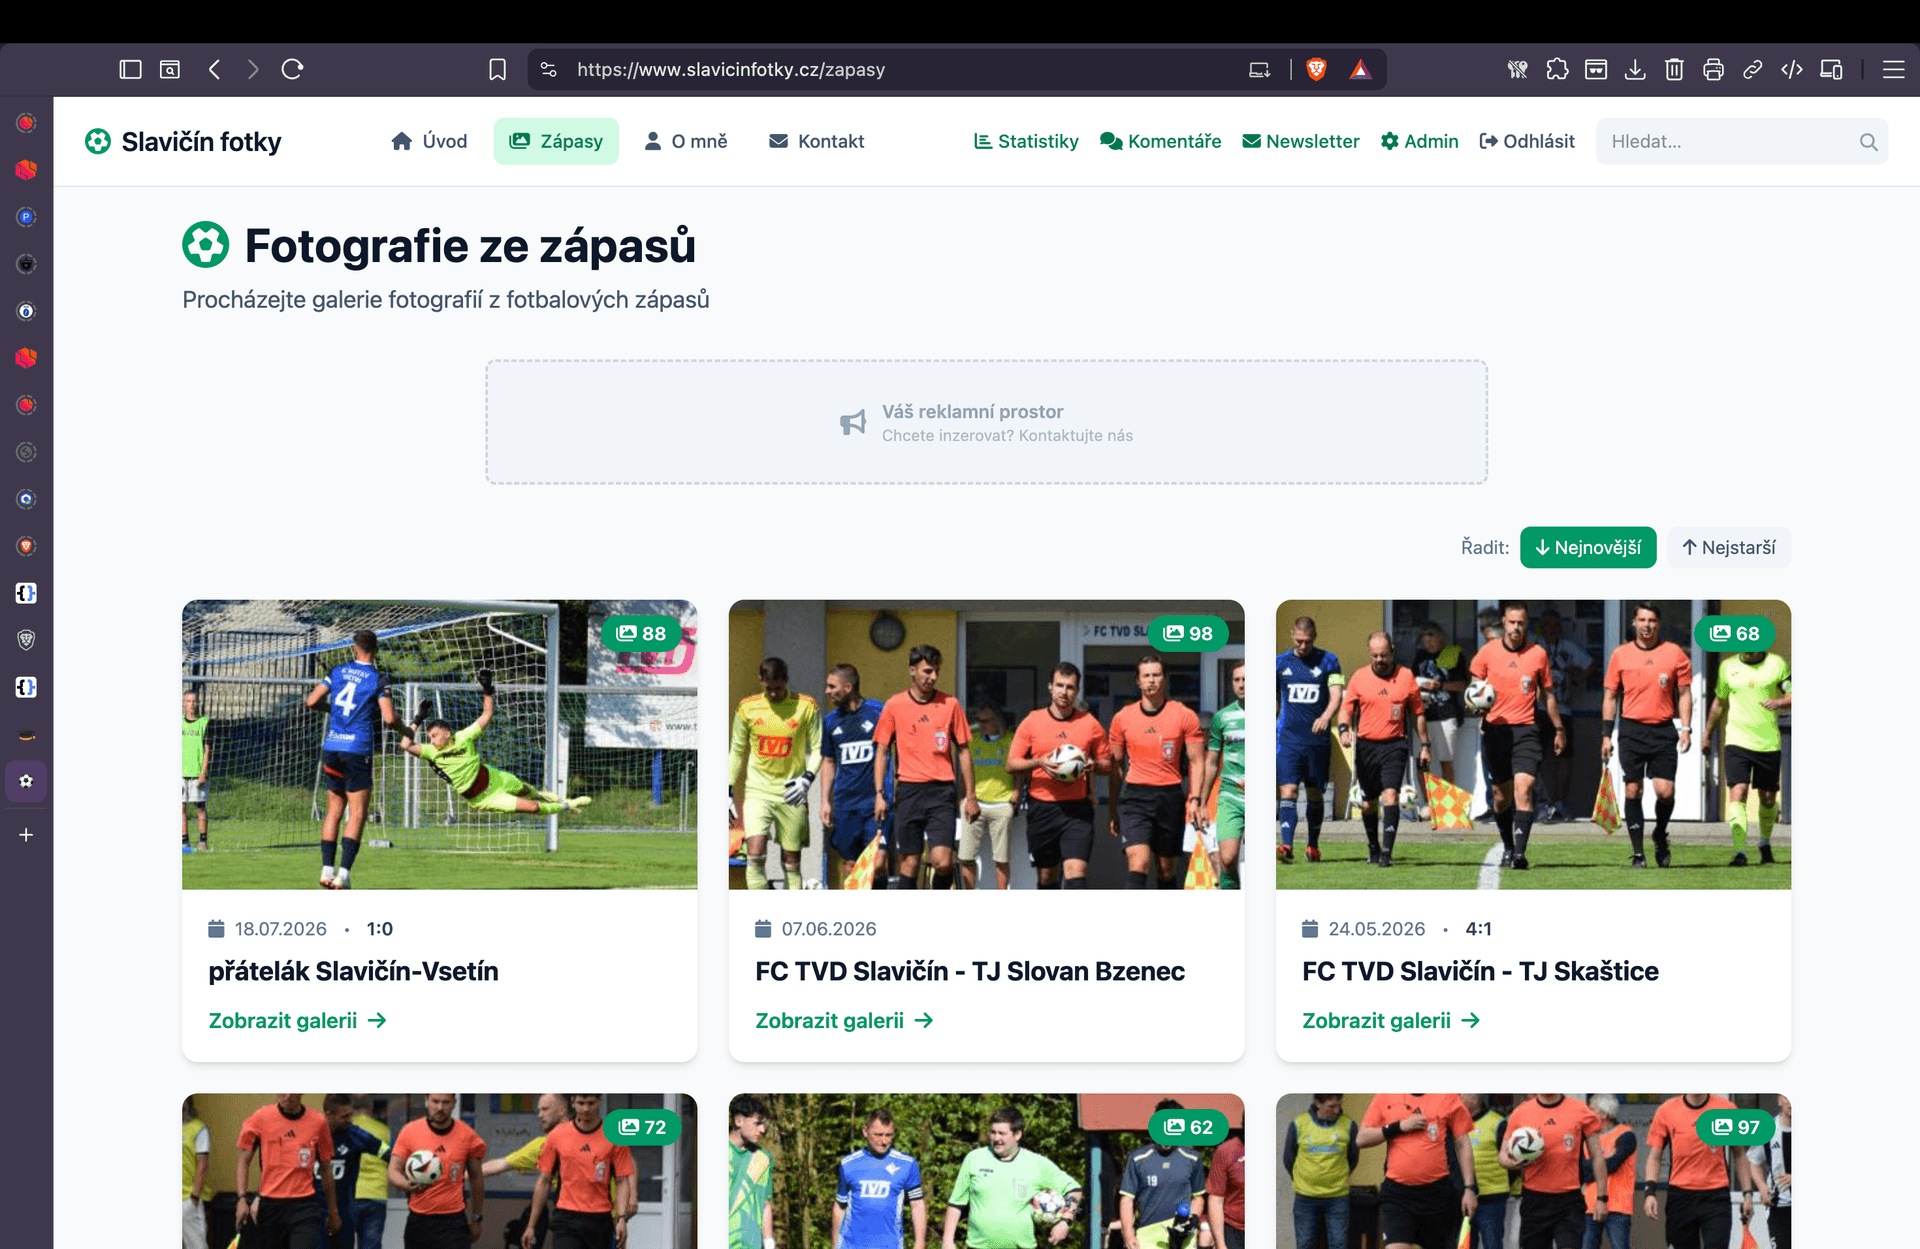Click the FC TVD Slavičín - TJ Slovan Bzenec title
The image size is (1920, 1249).
(x=970, y=971)
